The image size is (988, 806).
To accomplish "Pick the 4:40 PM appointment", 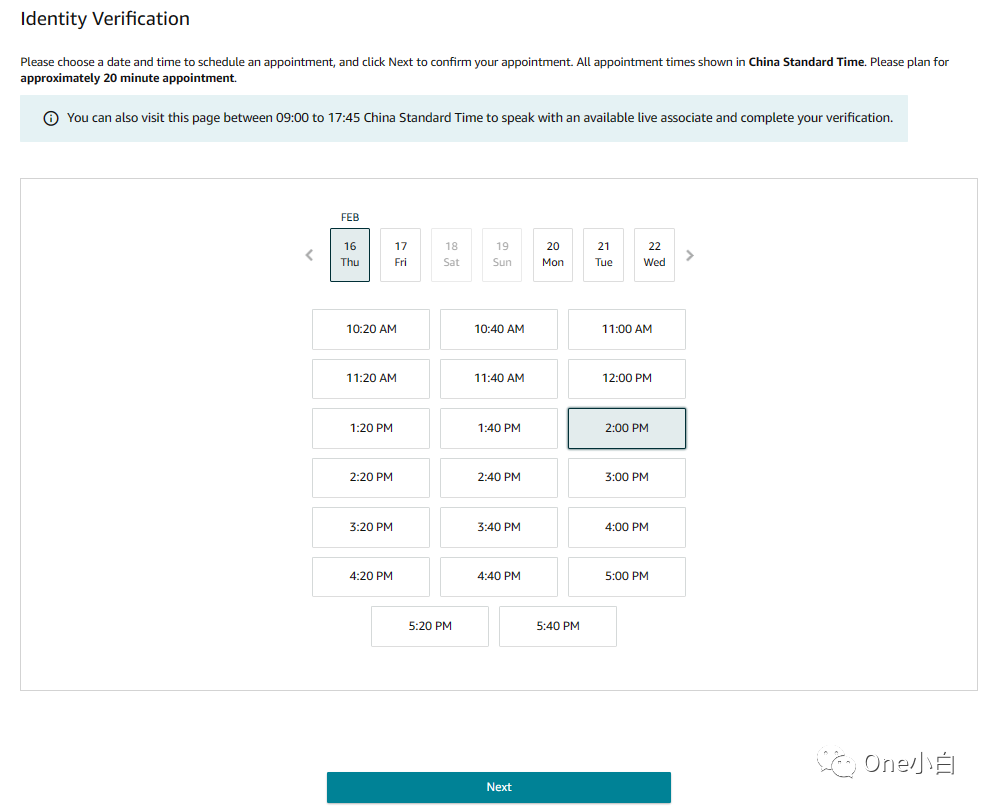I will pos(499,576).
